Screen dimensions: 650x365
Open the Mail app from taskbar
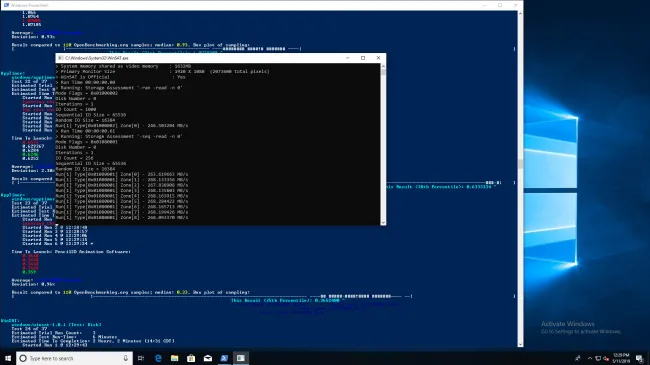[208, 358]
